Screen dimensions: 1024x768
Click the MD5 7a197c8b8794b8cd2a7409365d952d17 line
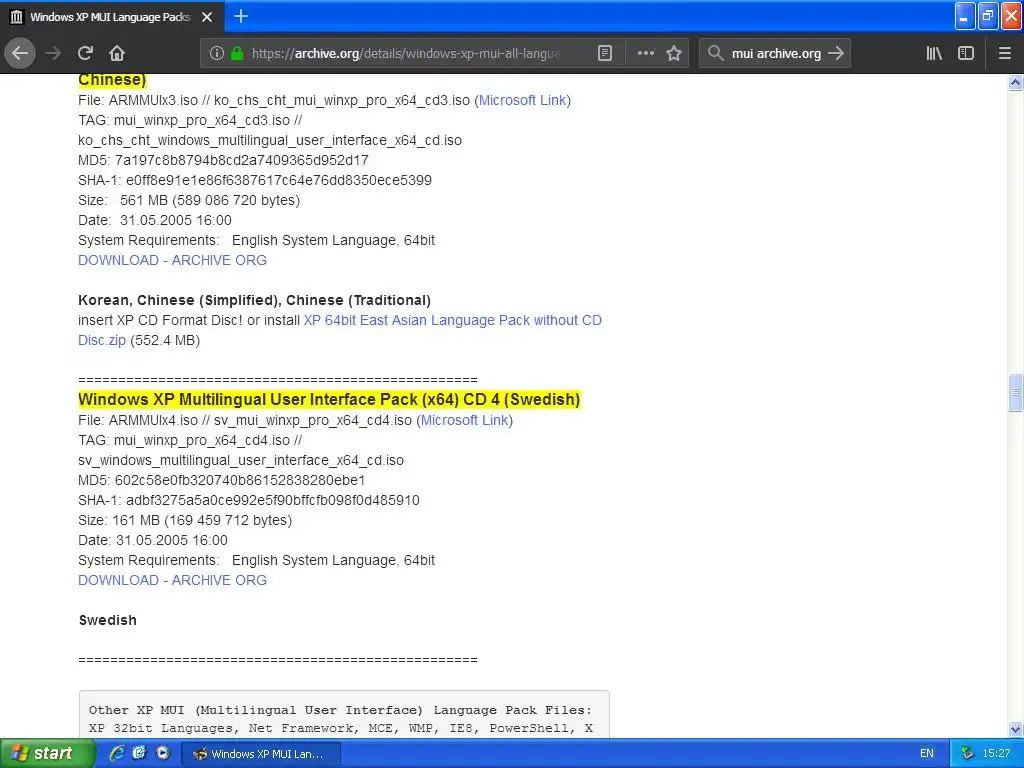click(223, 161)
